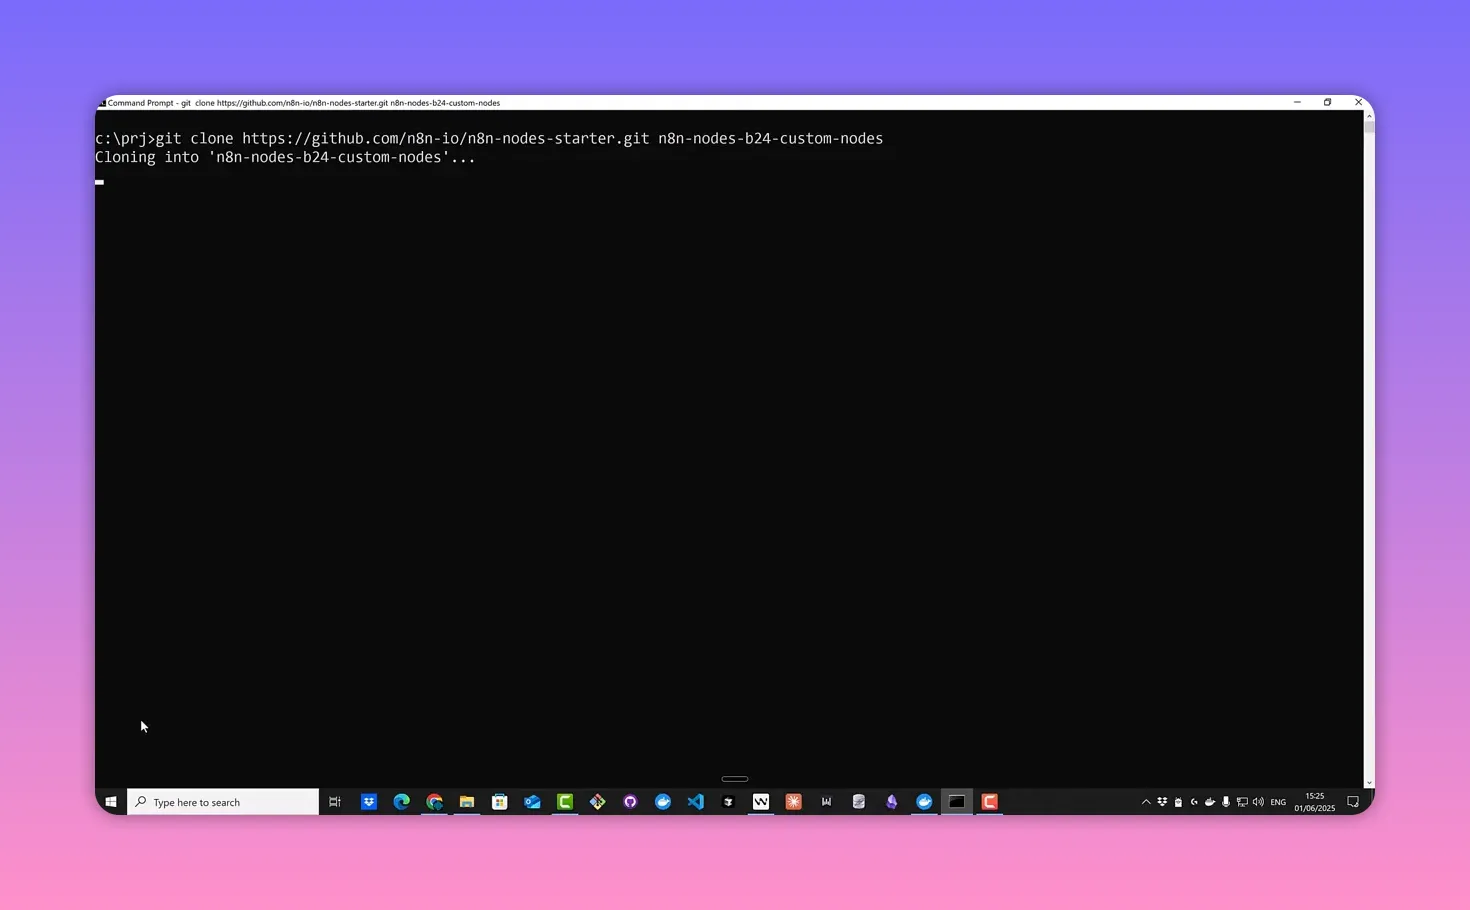Launch Microsoft Edge from the taskbar

(401, 801)
